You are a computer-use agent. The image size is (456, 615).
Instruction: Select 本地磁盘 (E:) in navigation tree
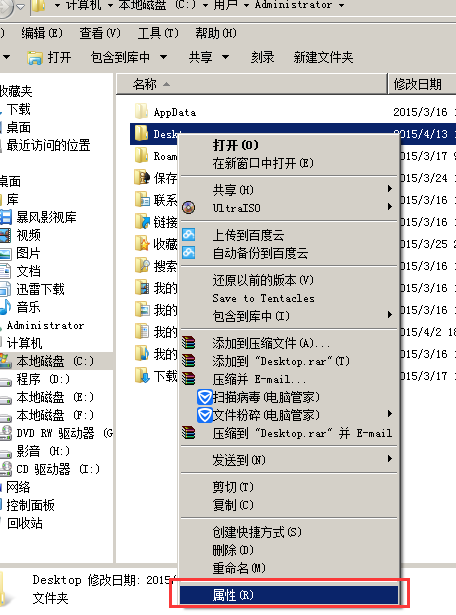[x=55, y=397]
